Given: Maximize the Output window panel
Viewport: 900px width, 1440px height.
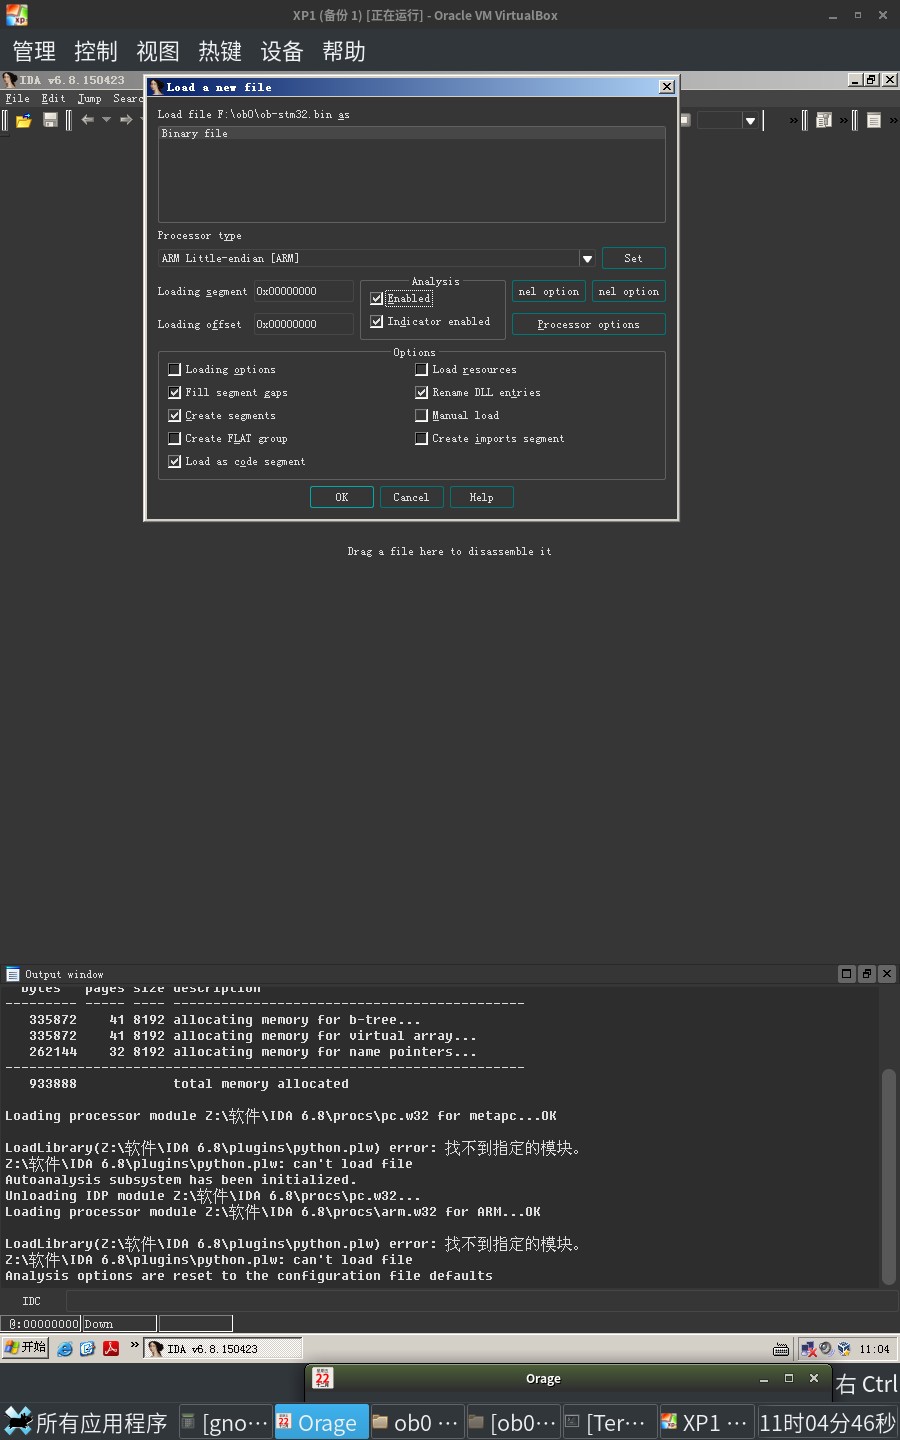Looking at the screenshot, I should (847, 974).
